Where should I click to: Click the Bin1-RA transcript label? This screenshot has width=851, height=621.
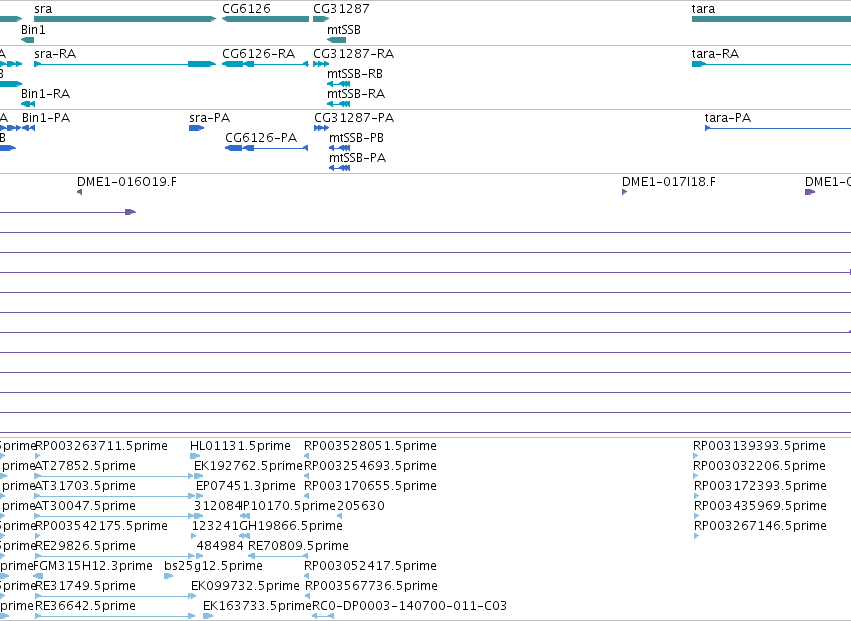point(46,94)
